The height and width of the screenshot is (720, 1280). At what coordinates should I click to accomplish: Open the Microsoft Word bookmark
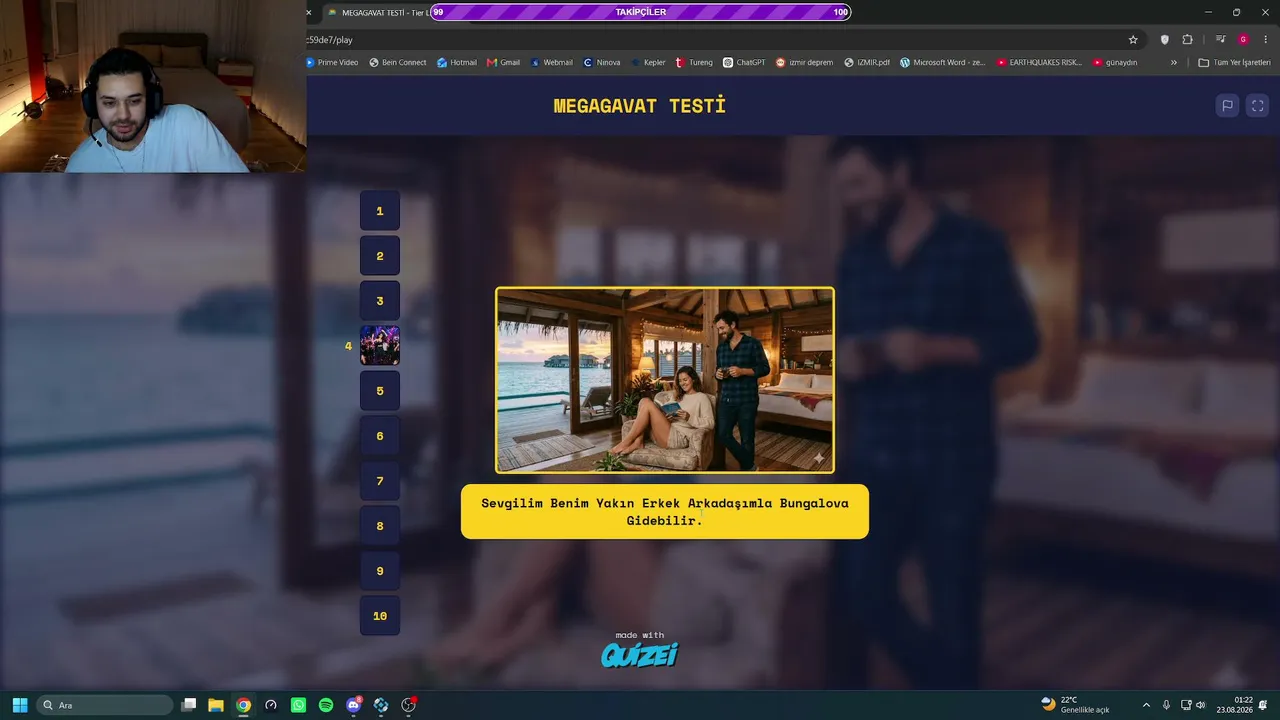pyautogui.click(x=942, y=62)
